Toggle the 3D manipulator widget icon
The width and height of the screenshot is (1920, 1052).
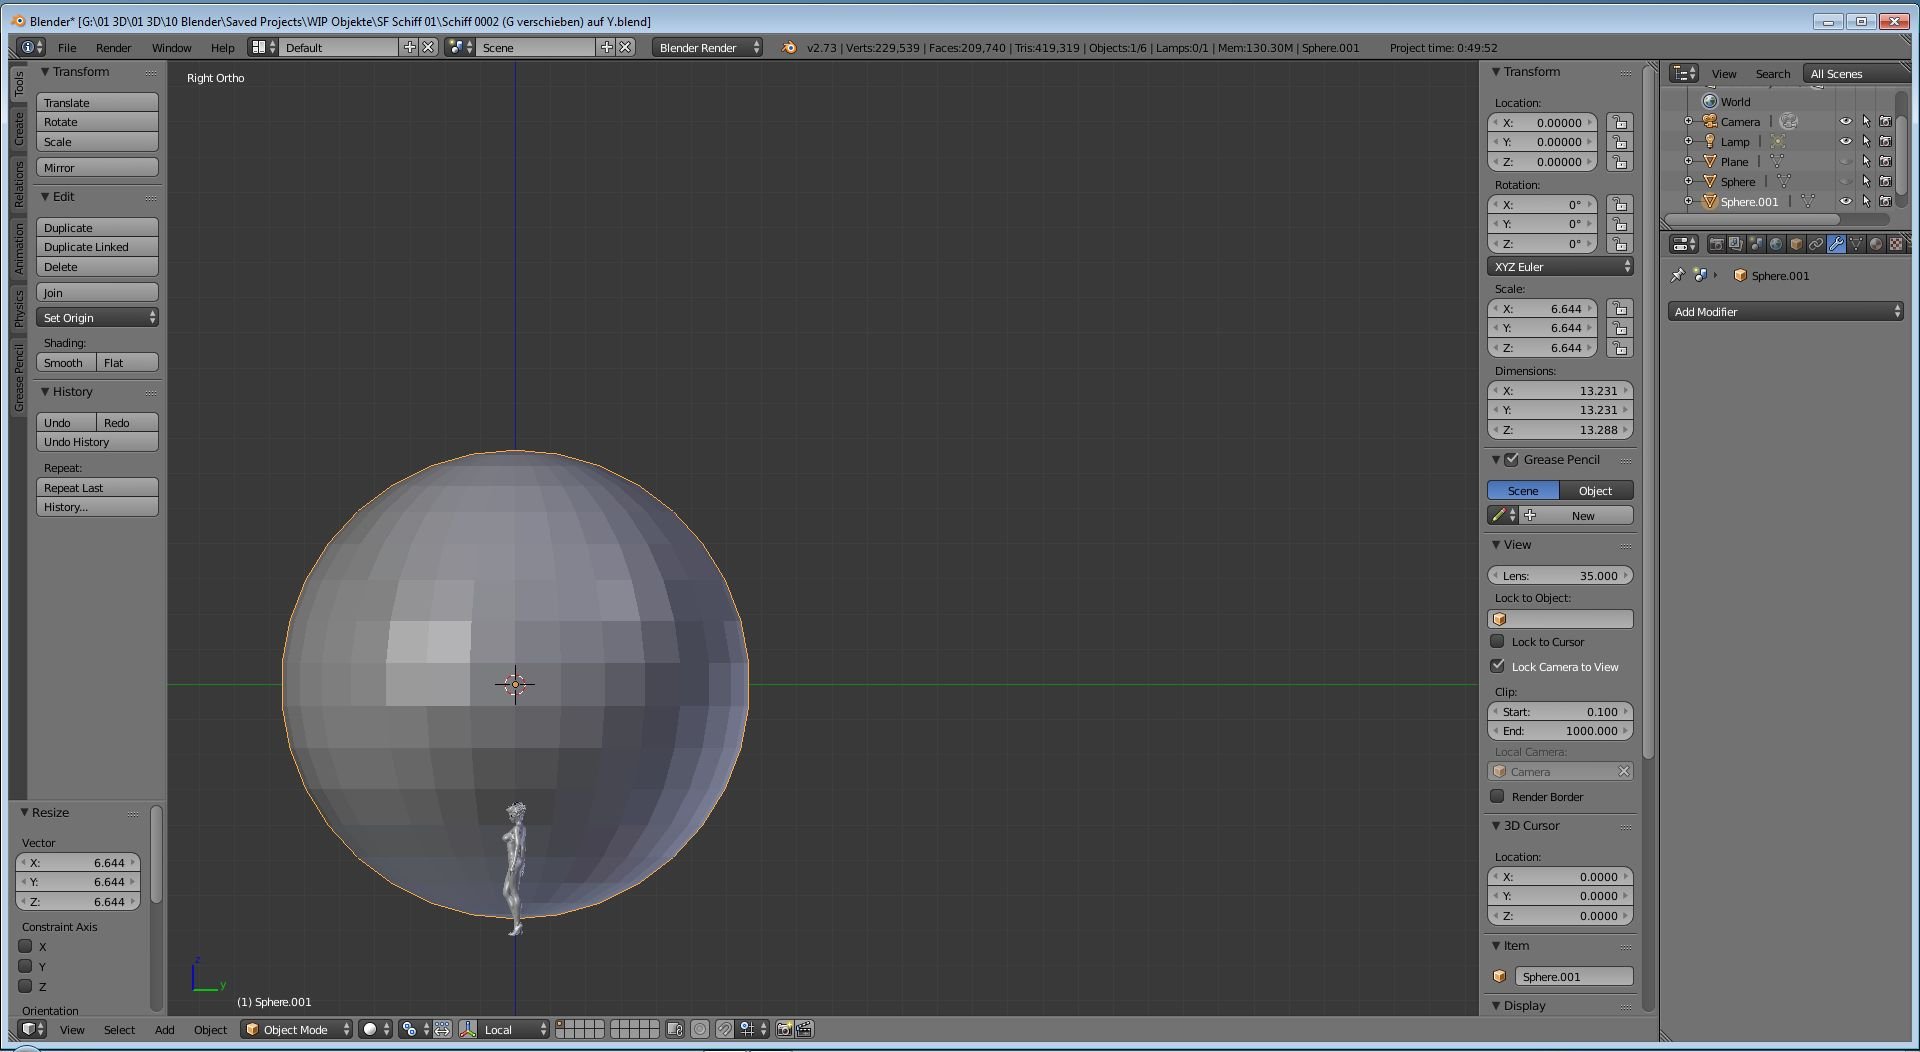pos(468,1029)
